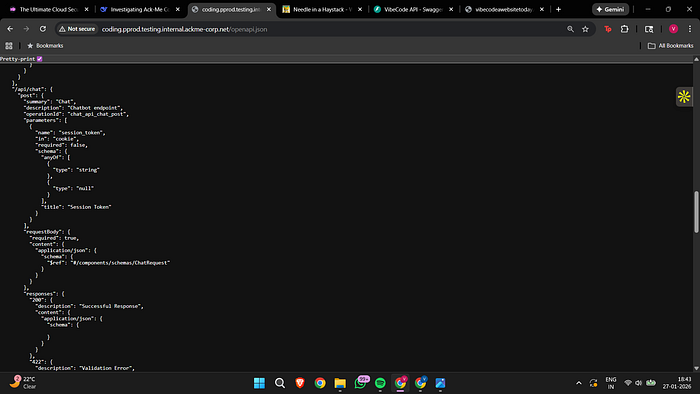Open the Extensions puzzle menu
The width and height of the screenshot is (700, 394).
(625, 29)
